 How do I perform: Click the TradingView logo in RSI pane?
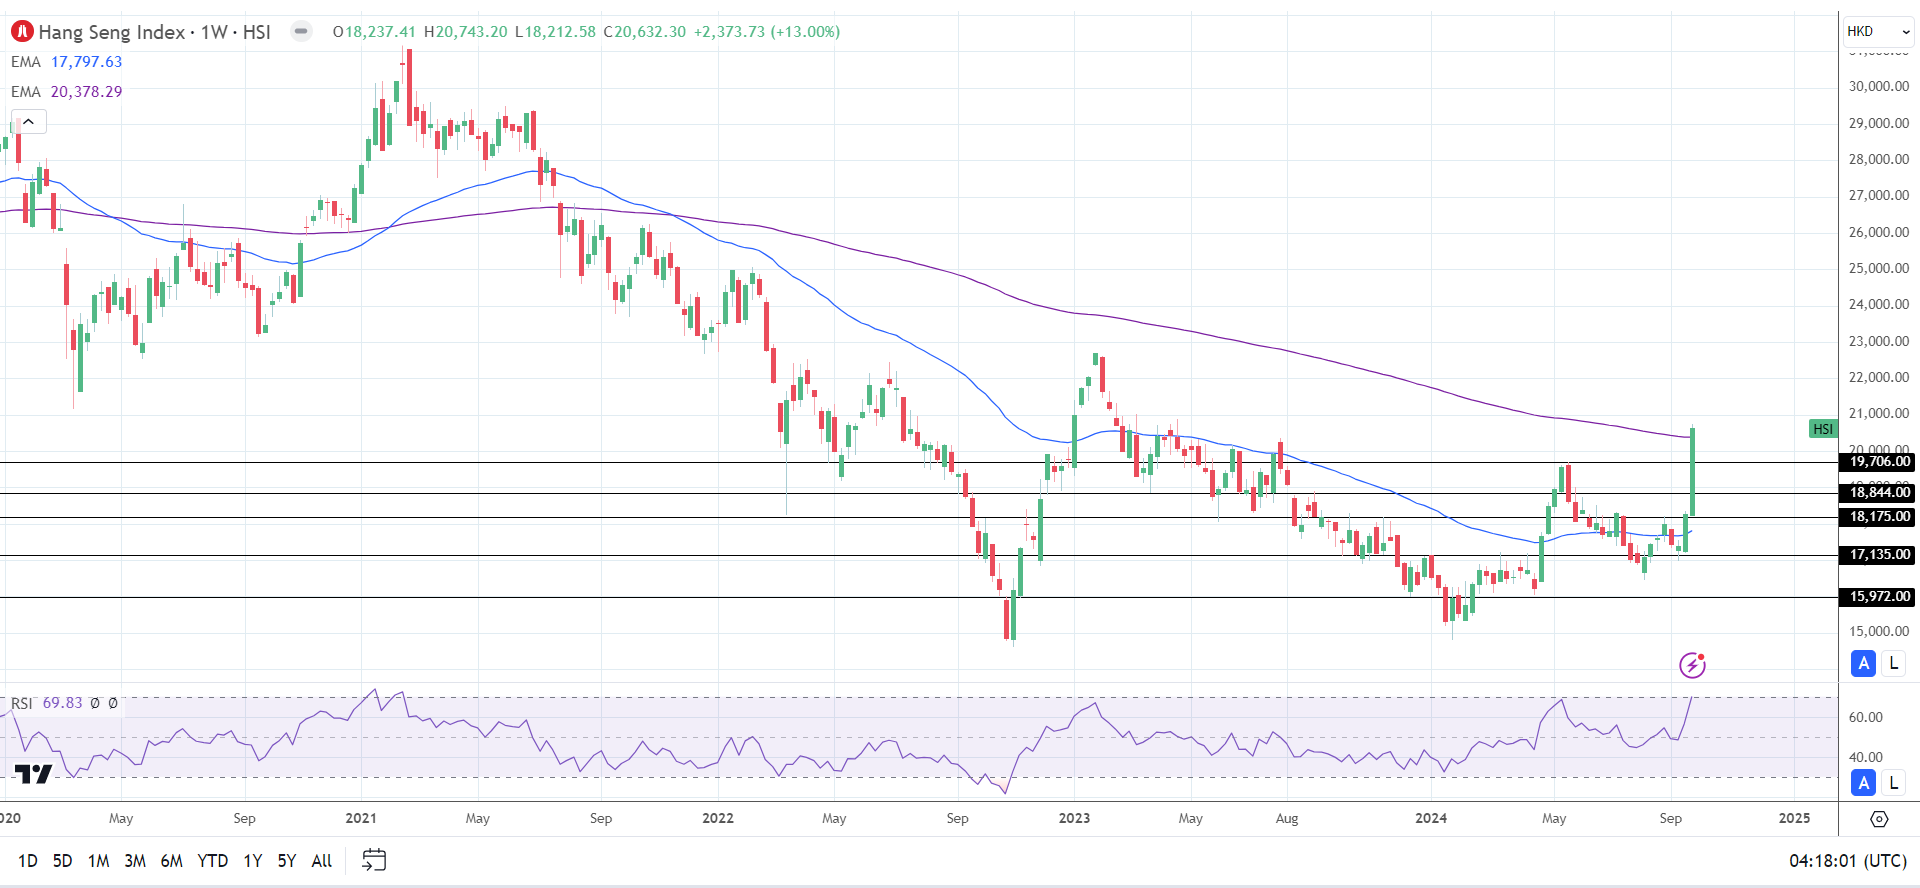[33, 774]
